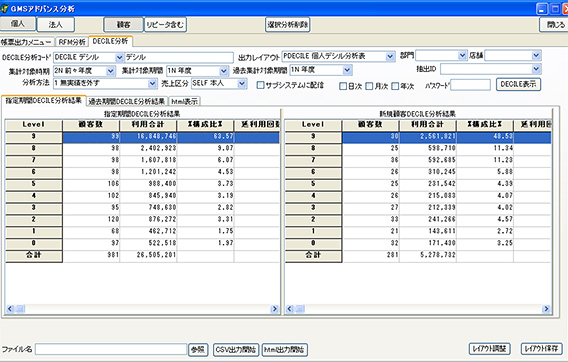Click left table scroll-left arrow
The image size is (568, 362).
pos(10,309)
